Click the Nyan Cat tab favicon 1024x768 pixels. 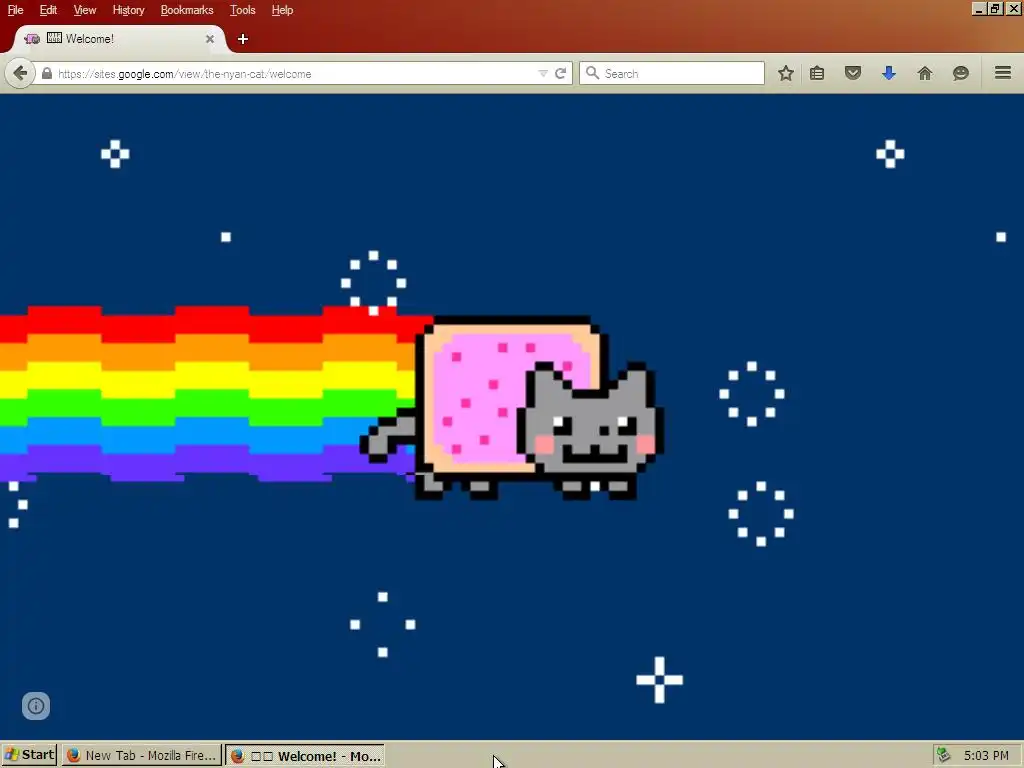[x=32, y=39]
